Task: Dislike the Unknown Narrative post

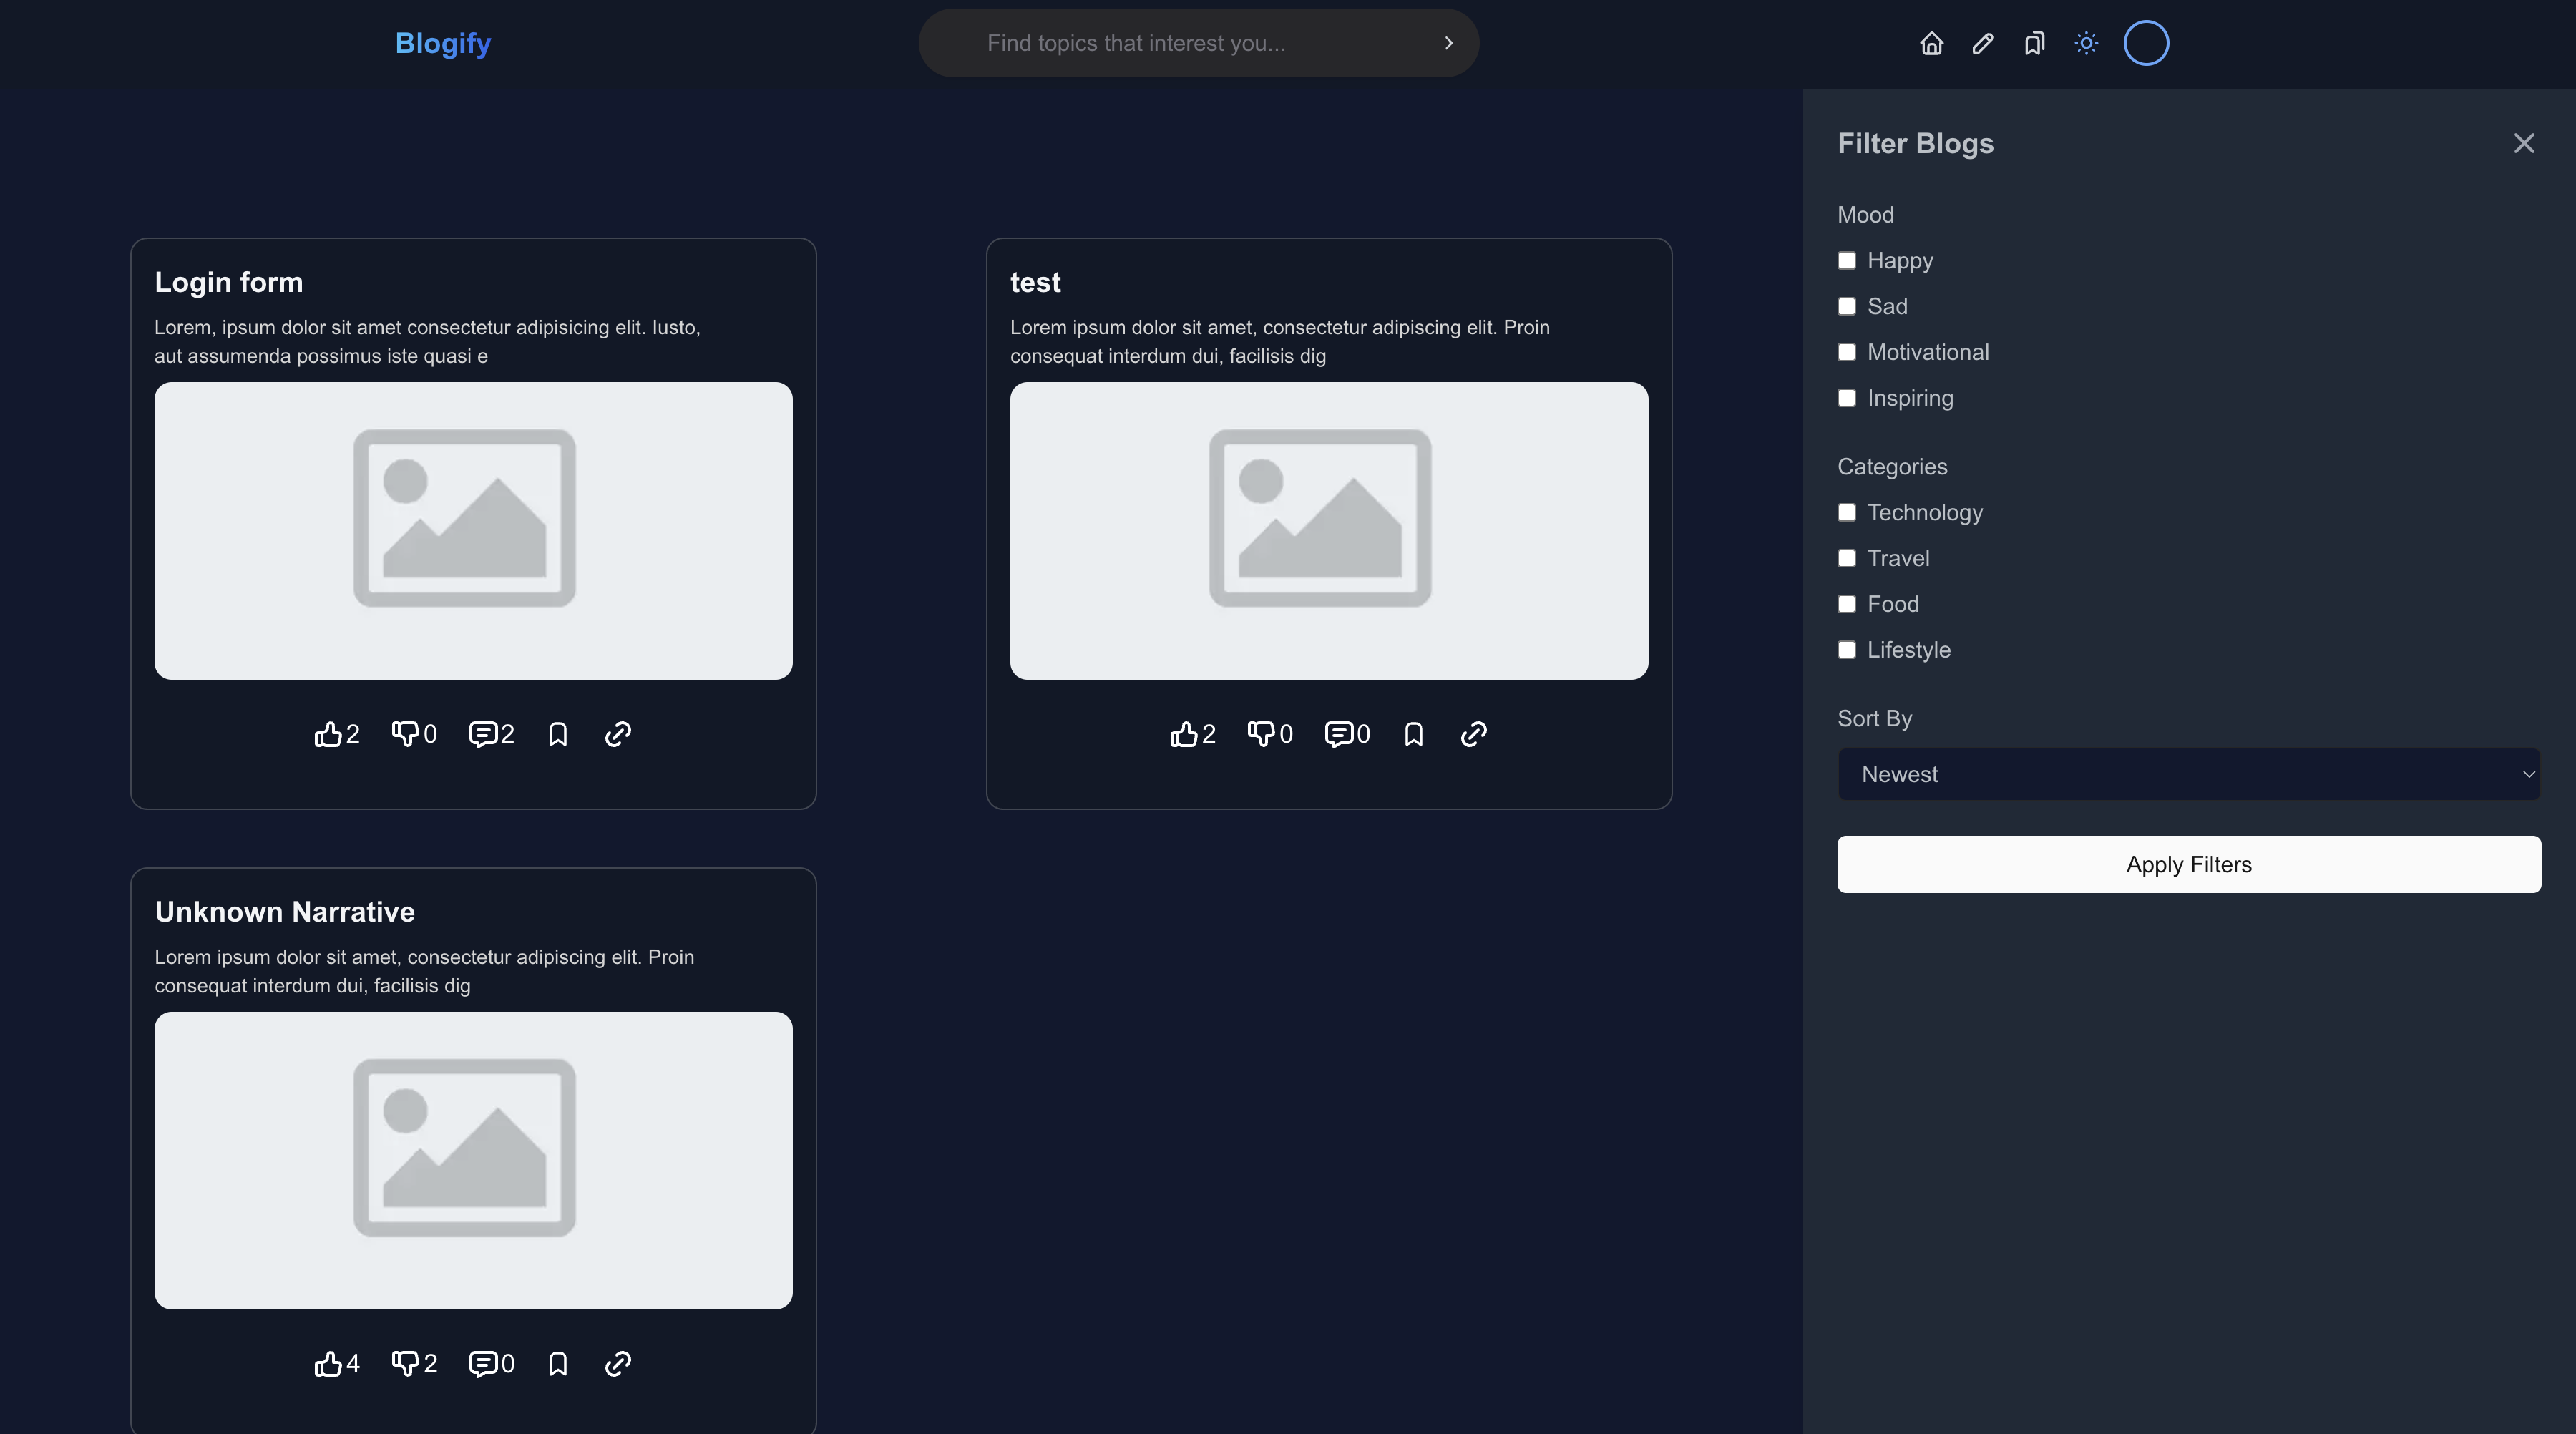Action: point(406,1364)
